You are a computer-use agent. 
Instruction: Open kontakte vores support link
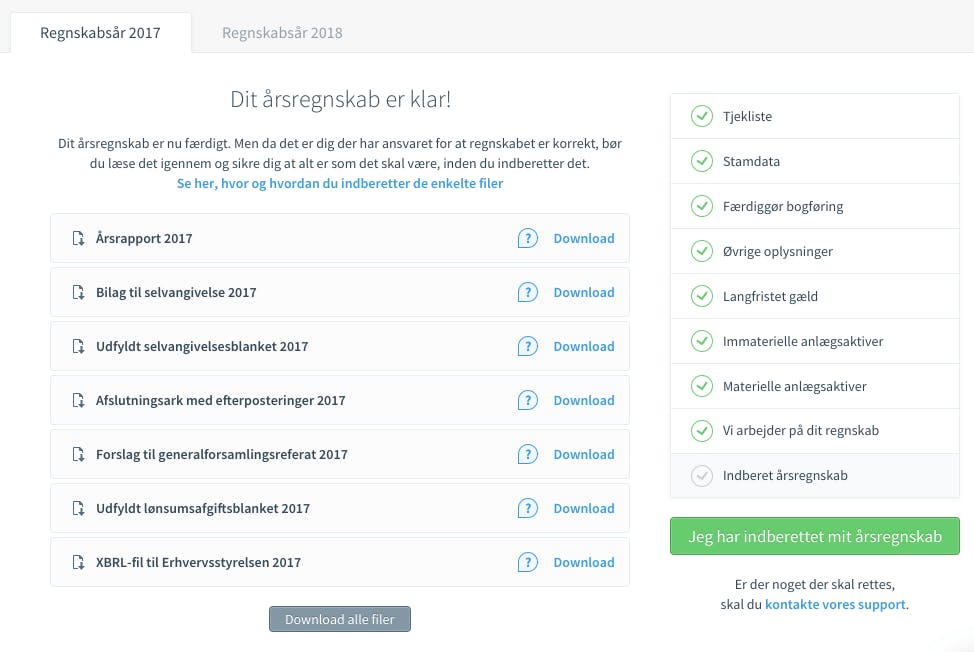(x=835, y=605)
